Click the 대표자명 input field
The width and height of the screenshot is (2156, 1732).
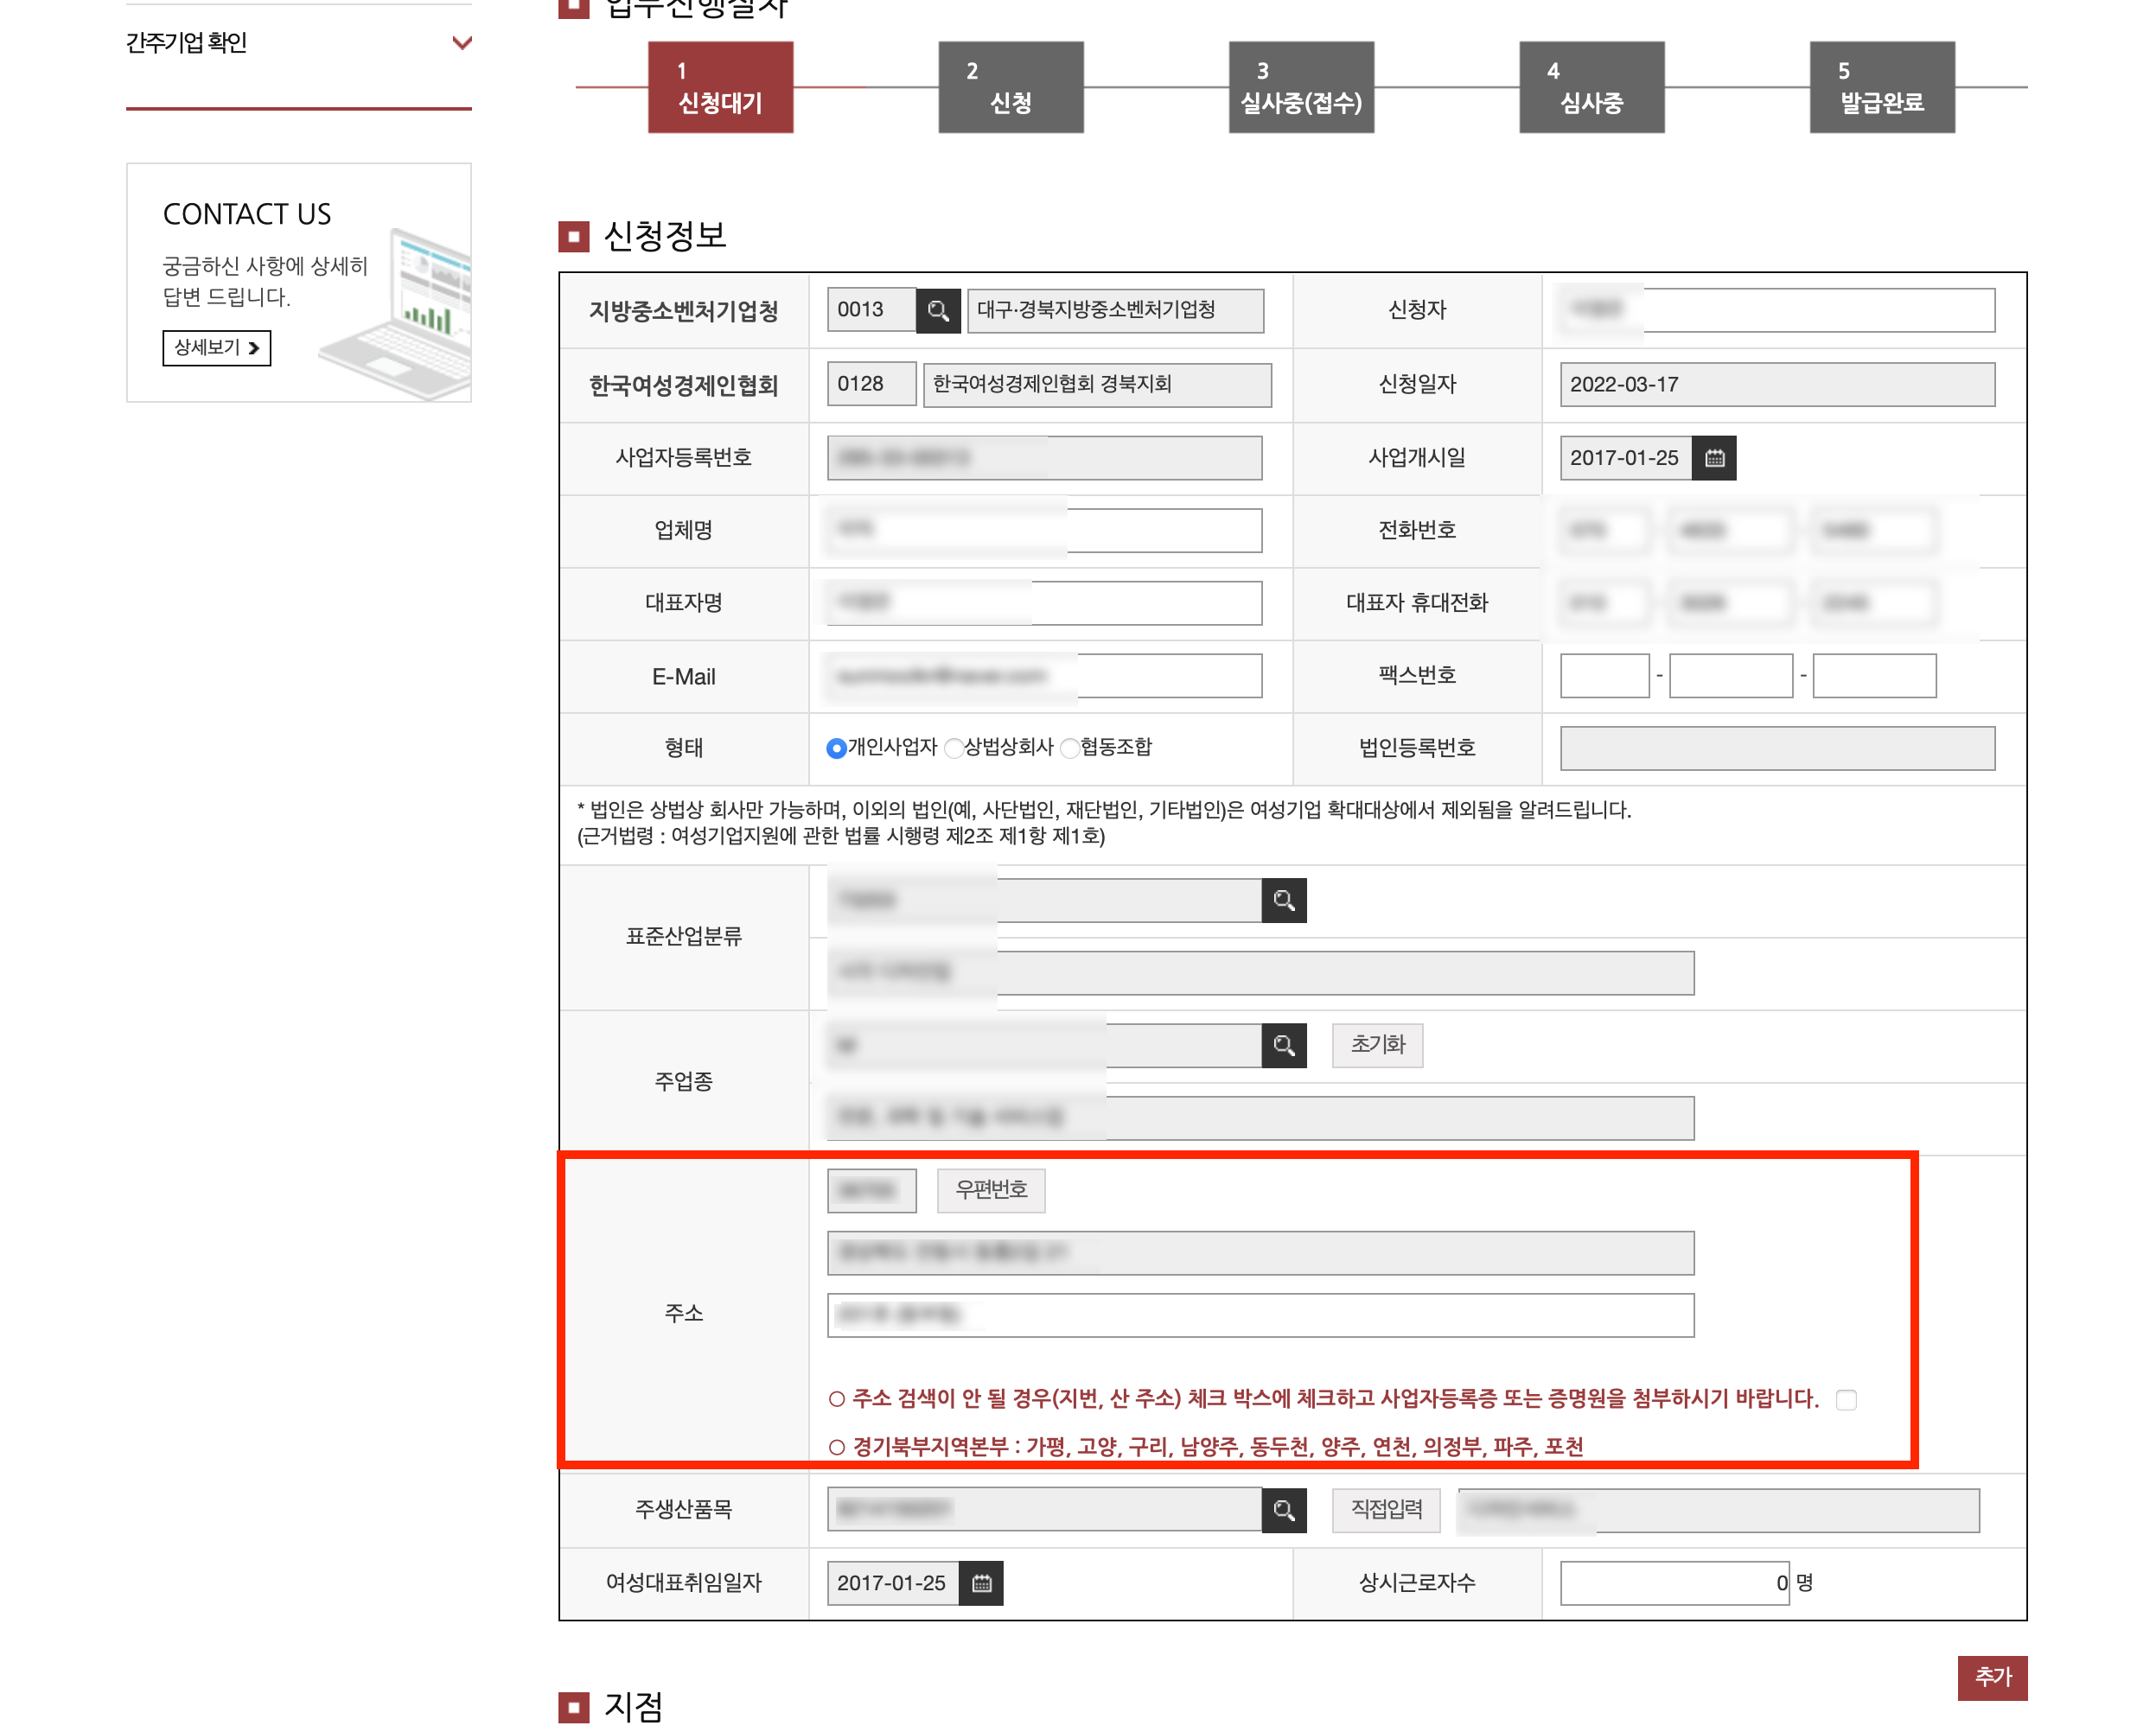coord(1044,603)
